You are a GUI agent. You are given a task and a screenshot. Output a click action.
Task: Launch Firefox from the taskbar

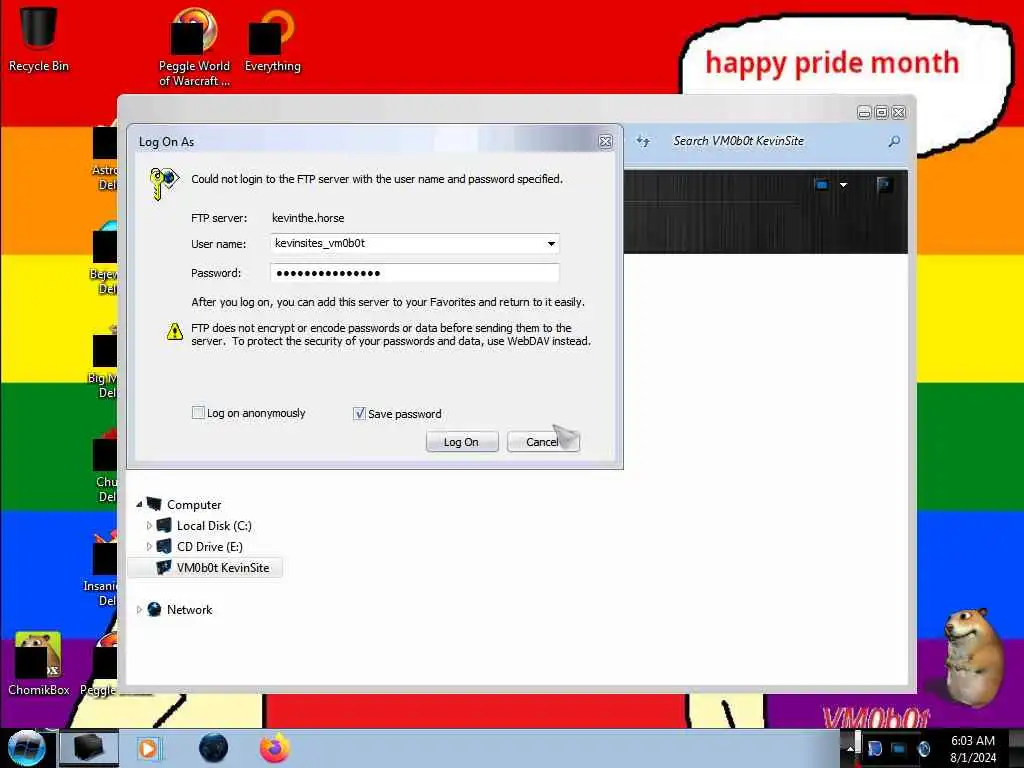pos(274,748)
